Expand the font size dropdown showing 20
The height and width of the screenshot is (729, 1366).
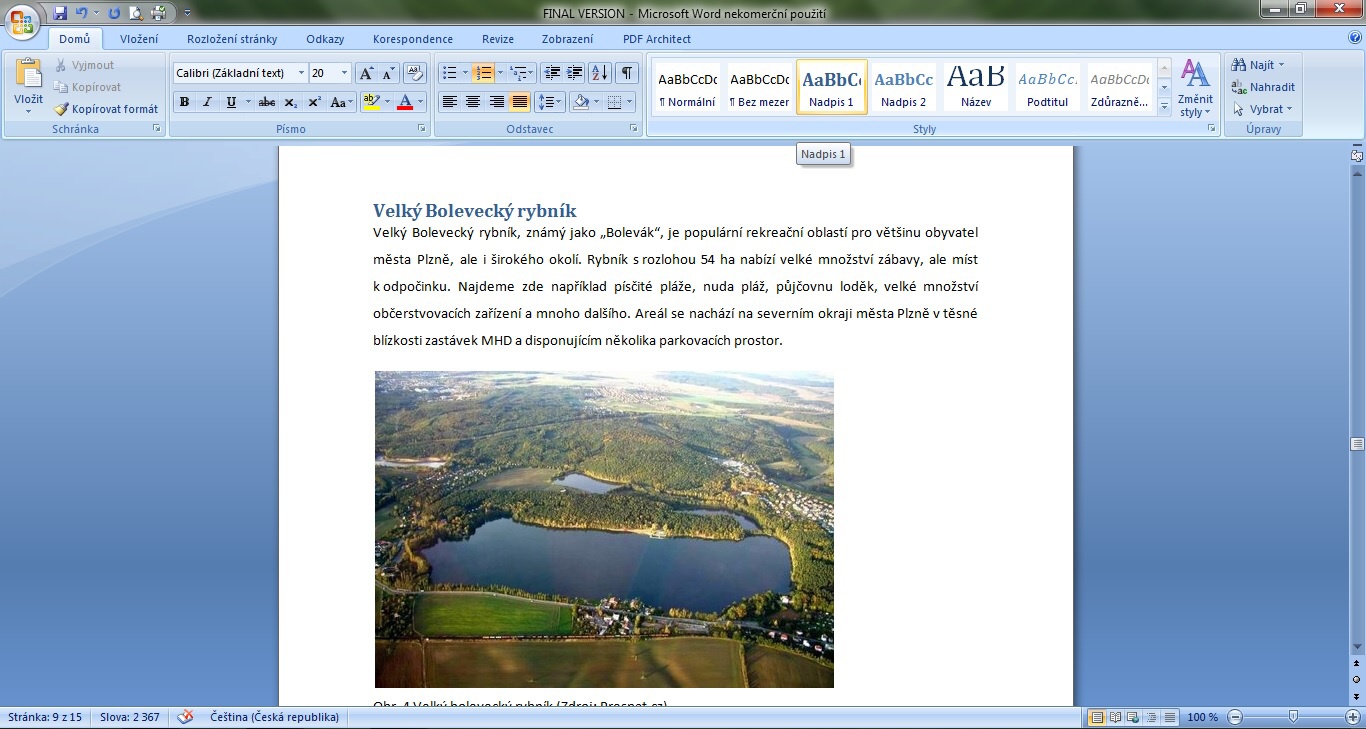tap(345, 73)
